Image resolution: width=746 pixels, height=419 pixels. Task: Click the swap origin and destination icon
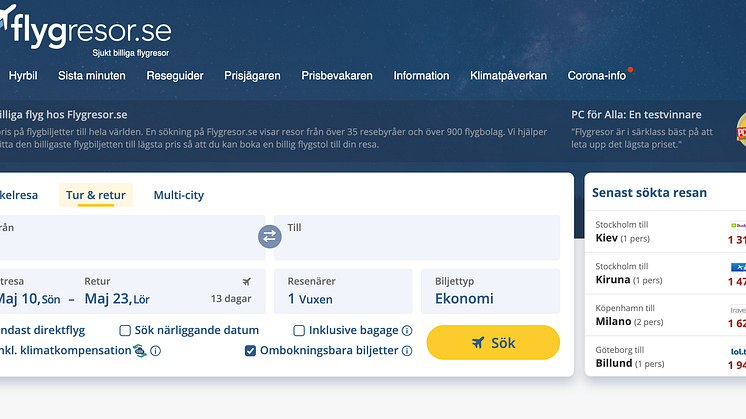coord(270,237)
